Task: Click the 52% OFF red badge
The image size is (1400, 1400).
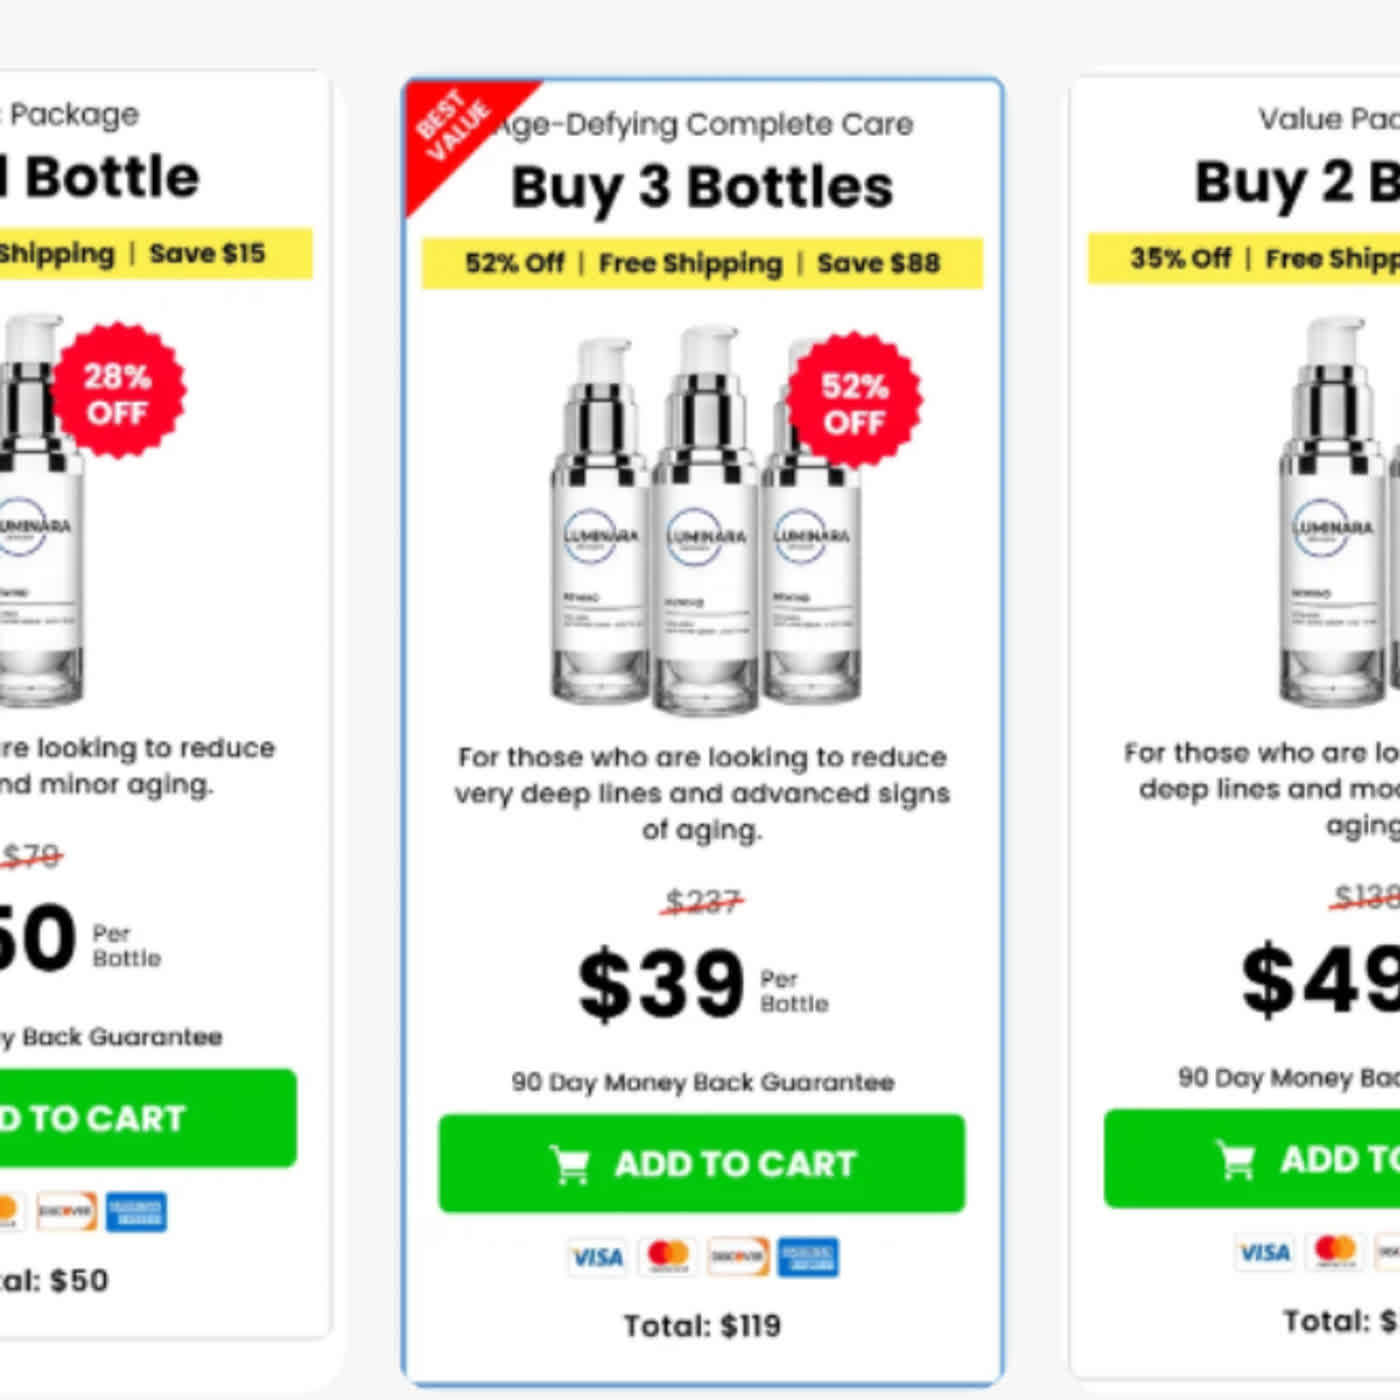Action: click(x=853, y=402)
